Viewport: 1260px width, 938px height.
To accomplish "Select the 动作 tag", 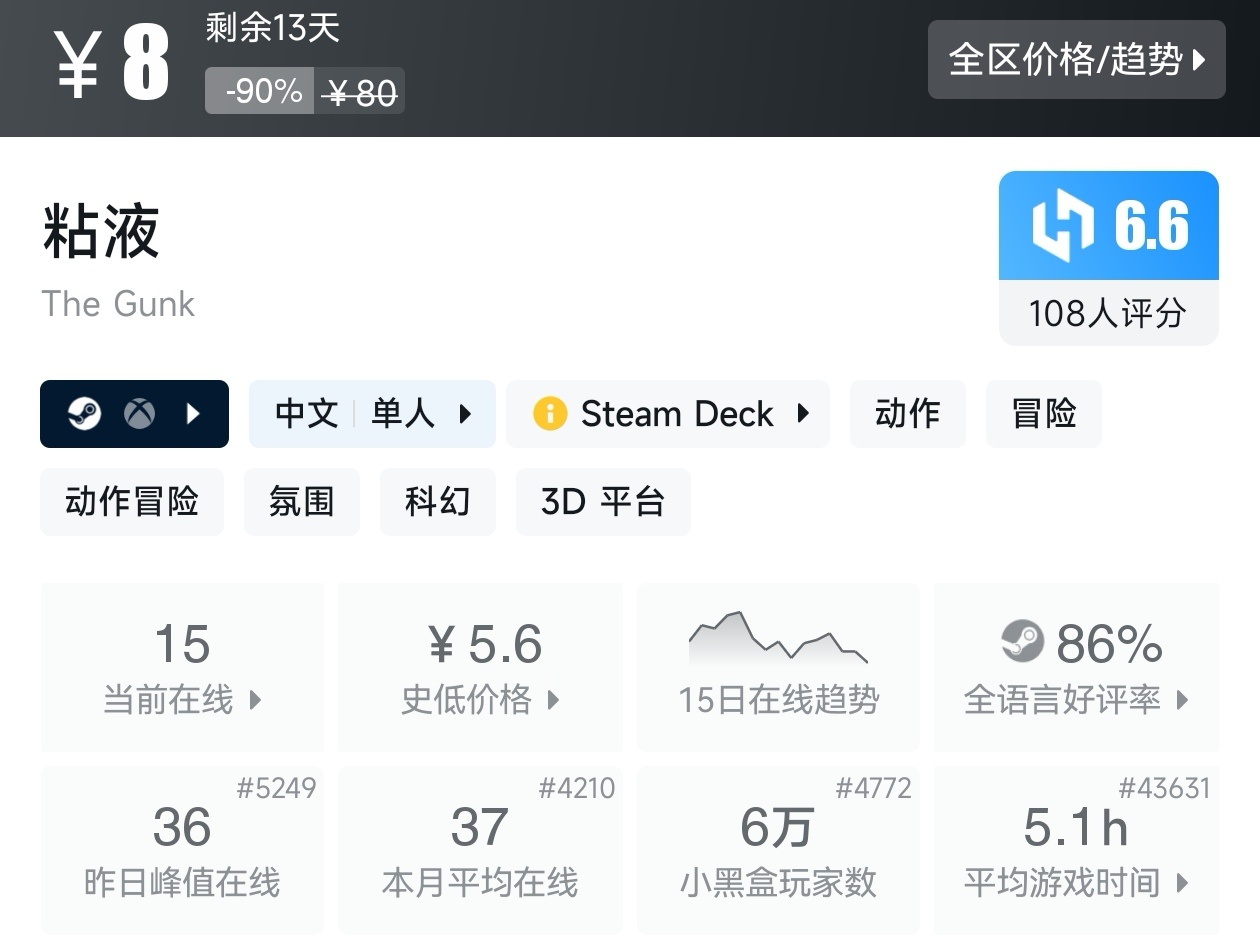I will tap(907, 414).
